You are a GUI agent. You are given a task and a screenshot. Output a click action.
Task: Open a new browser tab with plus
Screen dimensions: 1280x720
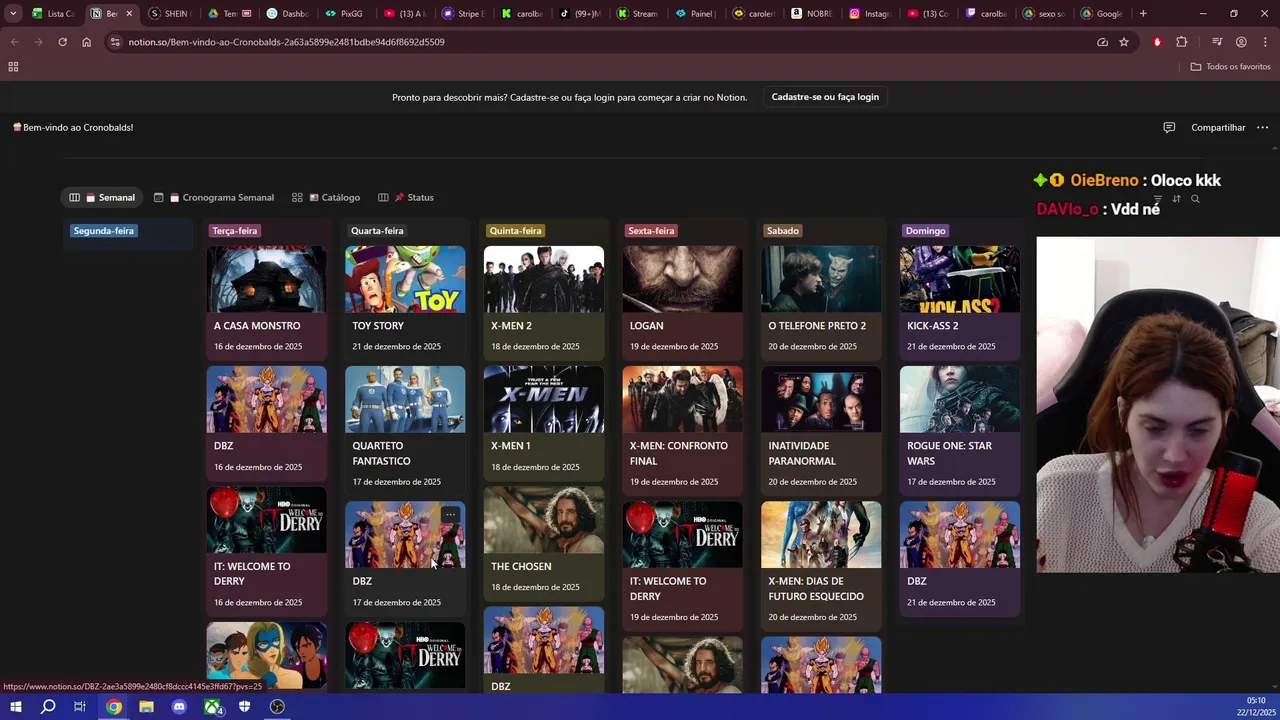(x=1143, y=14)
